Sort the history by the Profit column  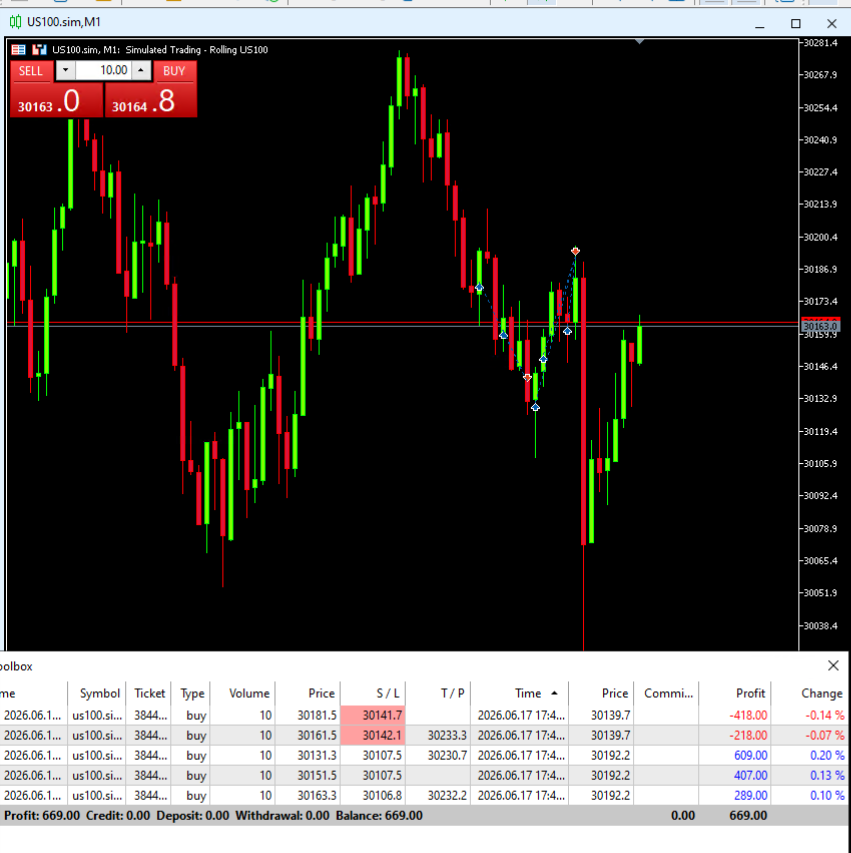tap(735, 693)
